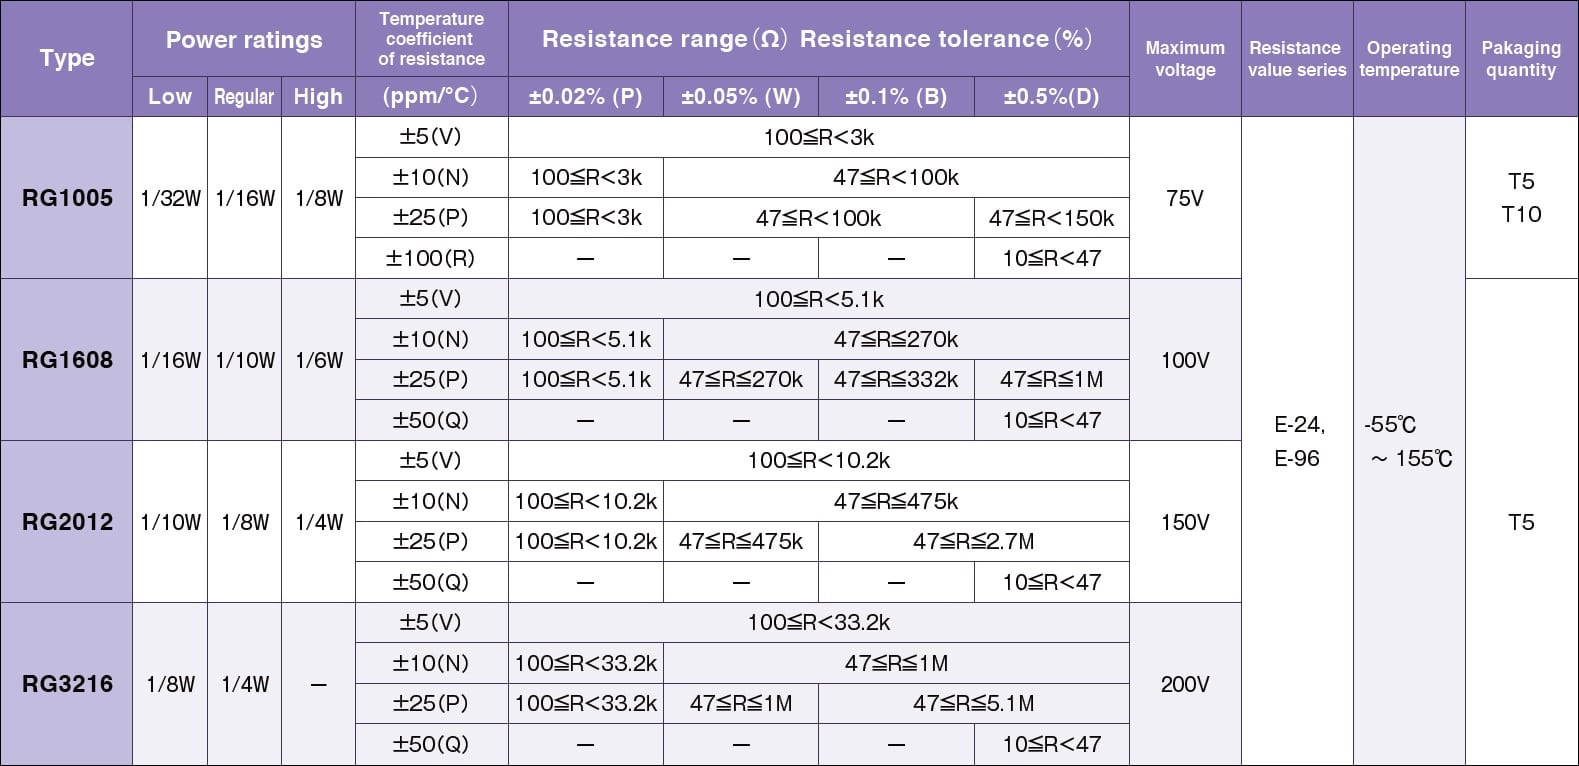Click the 100≦R<33.2k merged cell in ±5(V) row
The width and height of the screenshot is (1579, 766).
(x=819, y=623)
